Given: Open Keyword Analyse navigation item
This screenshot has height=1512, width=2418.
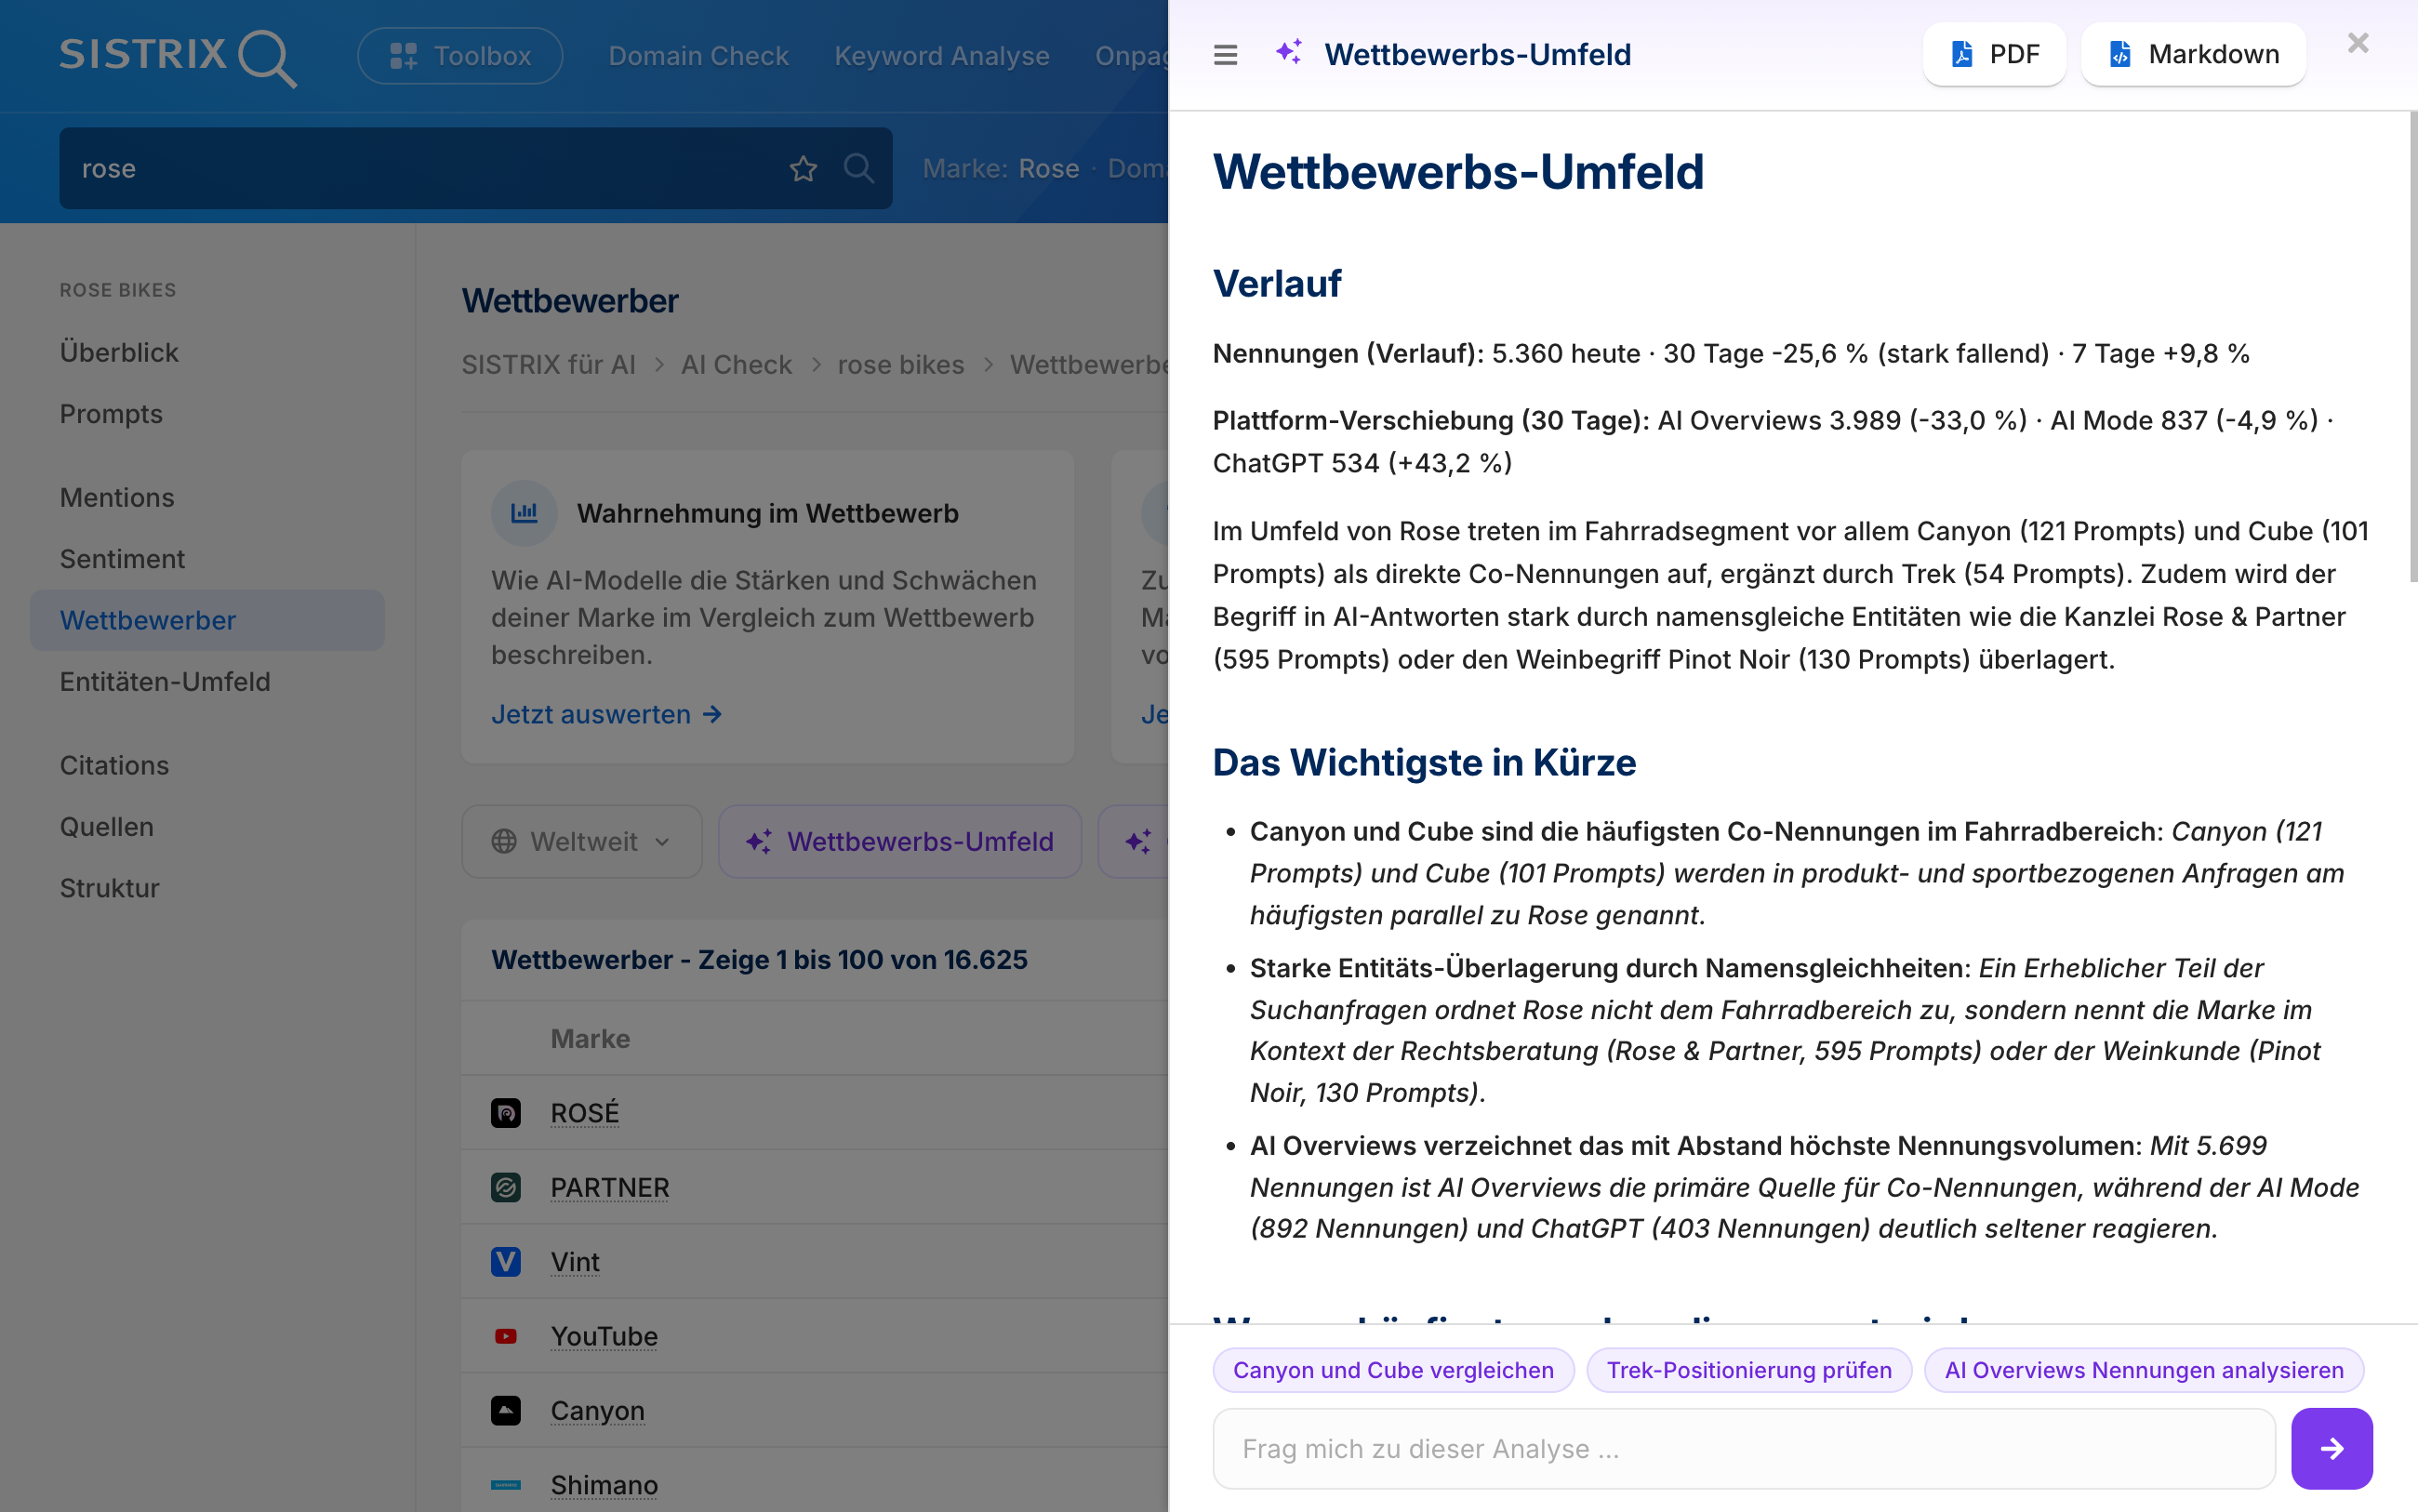Looking at the screenshot, I should pyautogui.click(x=942, y=56).
